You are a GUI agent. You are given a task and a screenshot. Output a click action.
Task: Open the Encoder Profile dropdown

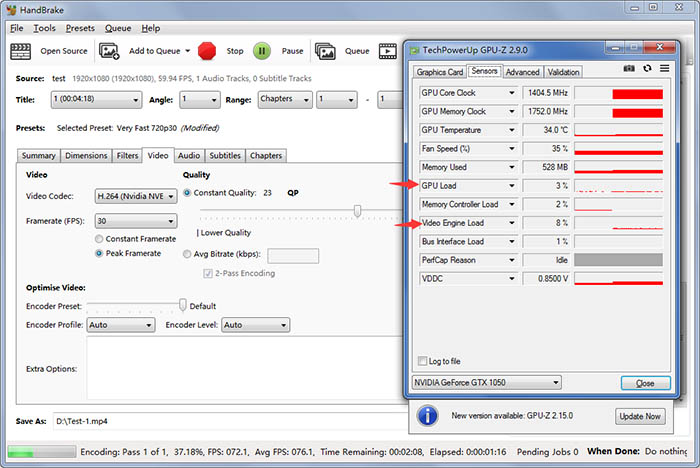(x=121, y=325)
